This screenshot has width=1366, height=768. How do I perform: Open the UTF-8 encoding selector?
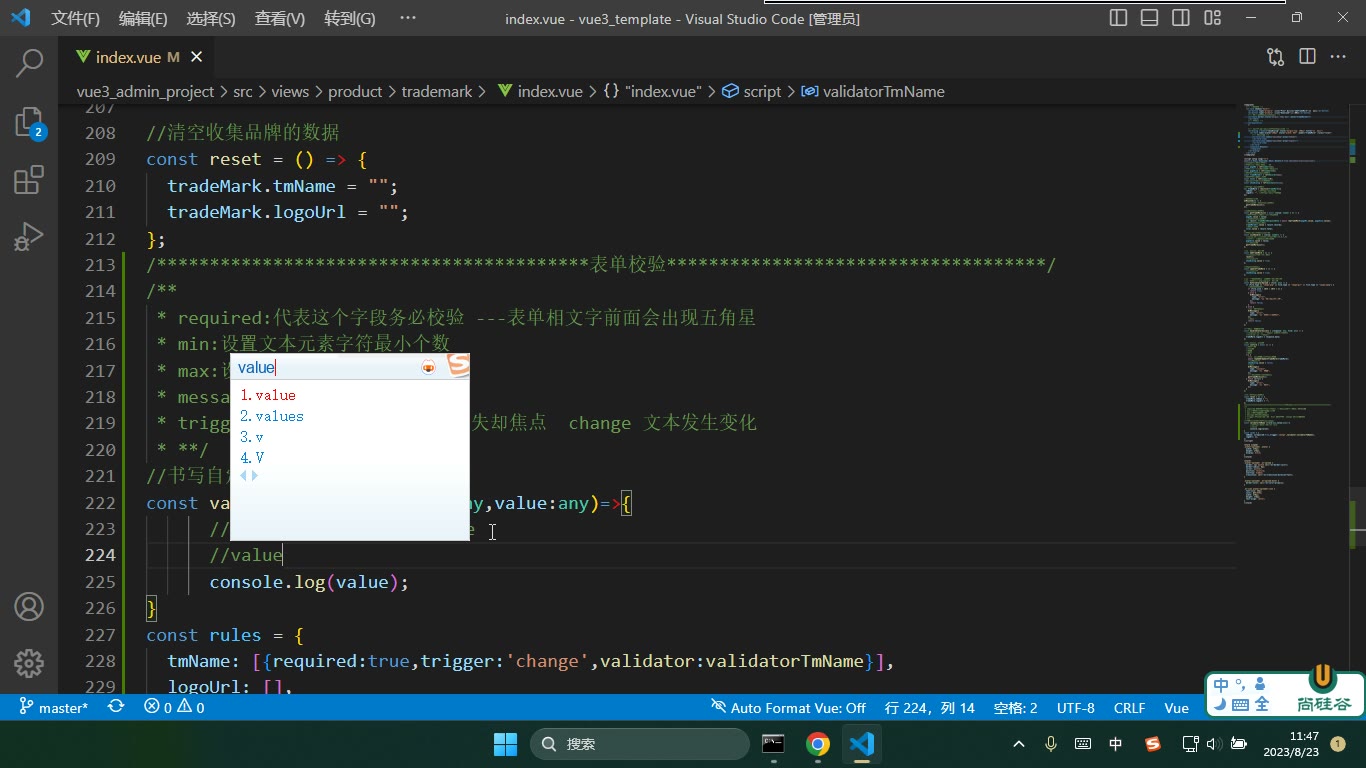click(1076, 707)
